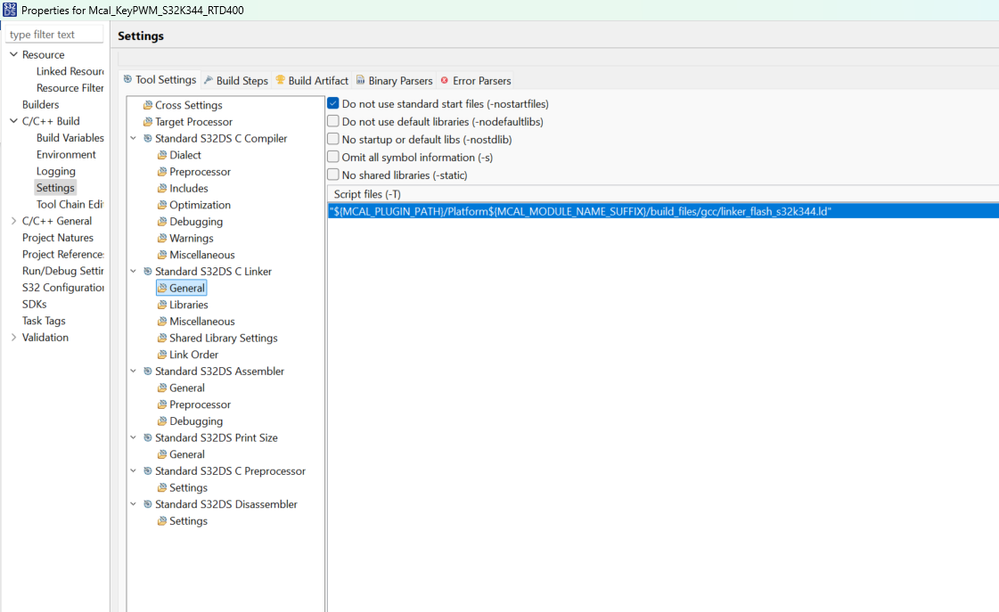Open the Task Tags page
Screen dimensions: 999x612
(44, 320)
